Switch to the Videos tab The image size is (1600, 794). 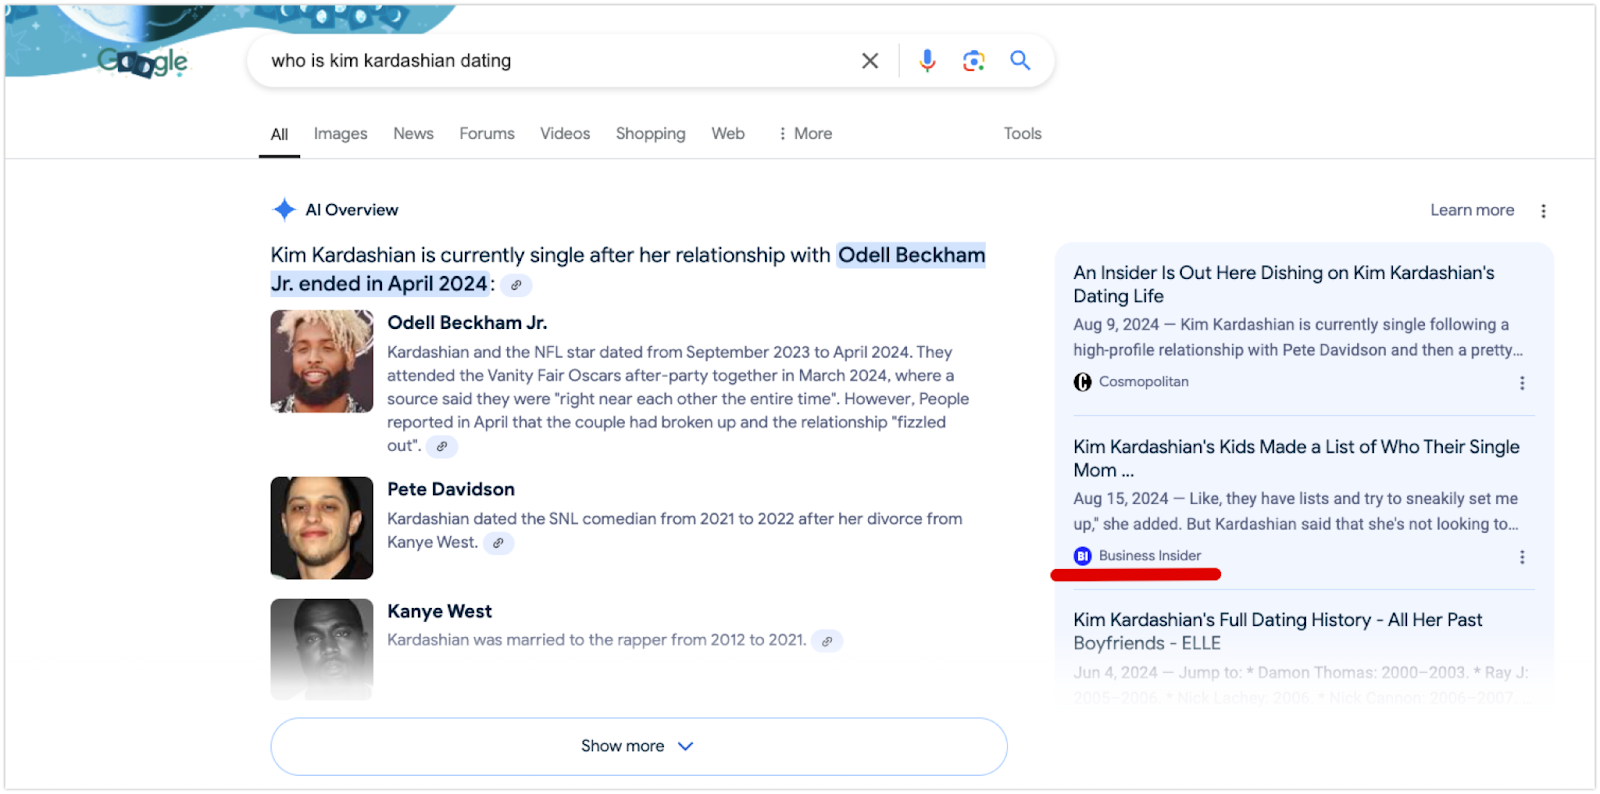pyautogui.click(x=565, y=134)
